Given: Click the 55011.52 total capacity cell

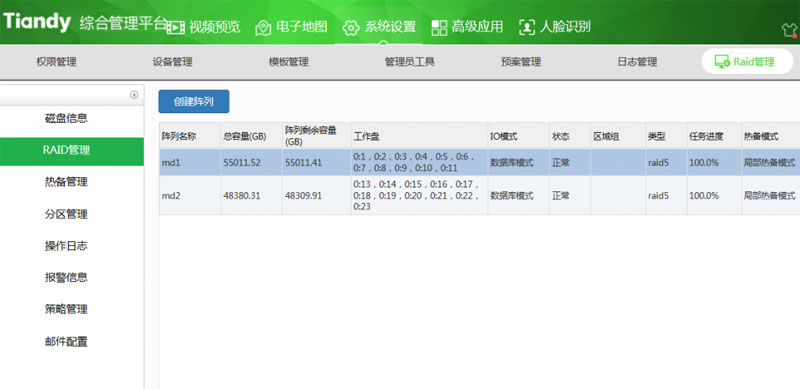Looking at the screenshot, I should pyautogui.click(x=242, y=163).
